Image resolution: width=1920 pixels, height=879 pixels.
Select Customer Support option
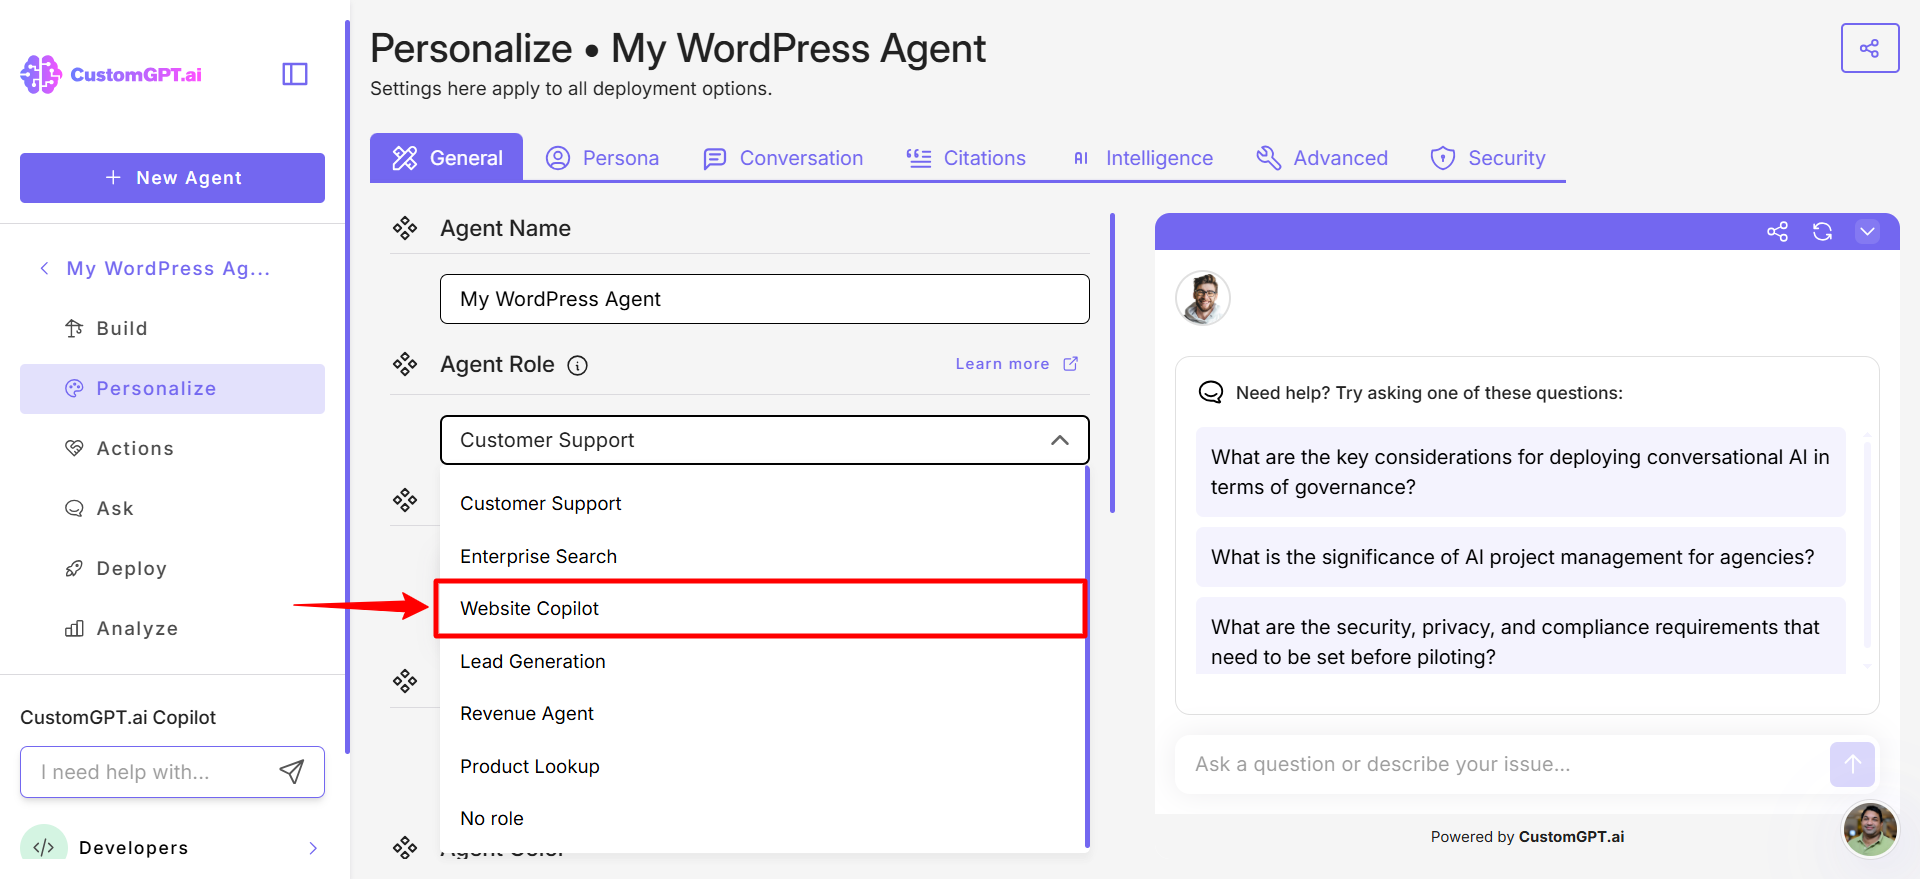(762, 504)
